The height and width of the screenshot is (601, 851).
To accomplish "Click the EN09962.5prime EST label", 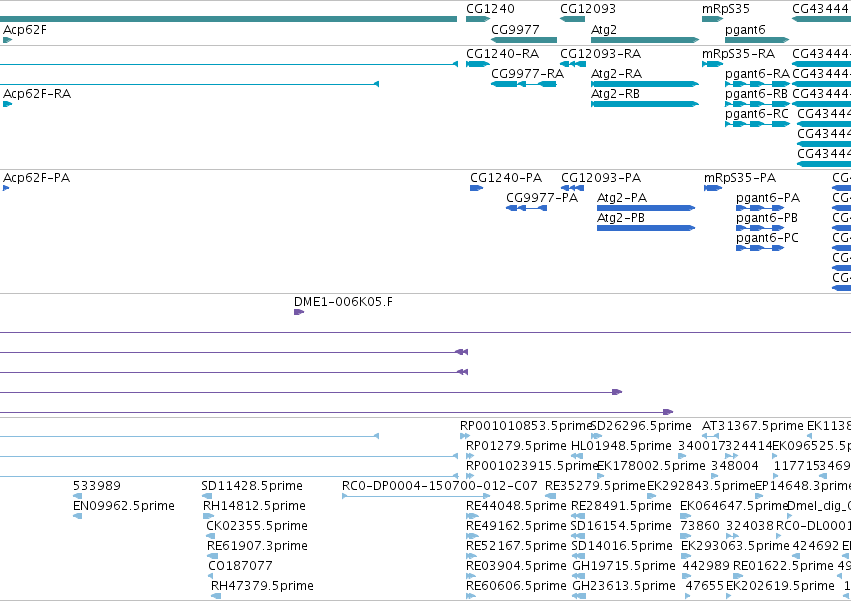I will [124, 506].
